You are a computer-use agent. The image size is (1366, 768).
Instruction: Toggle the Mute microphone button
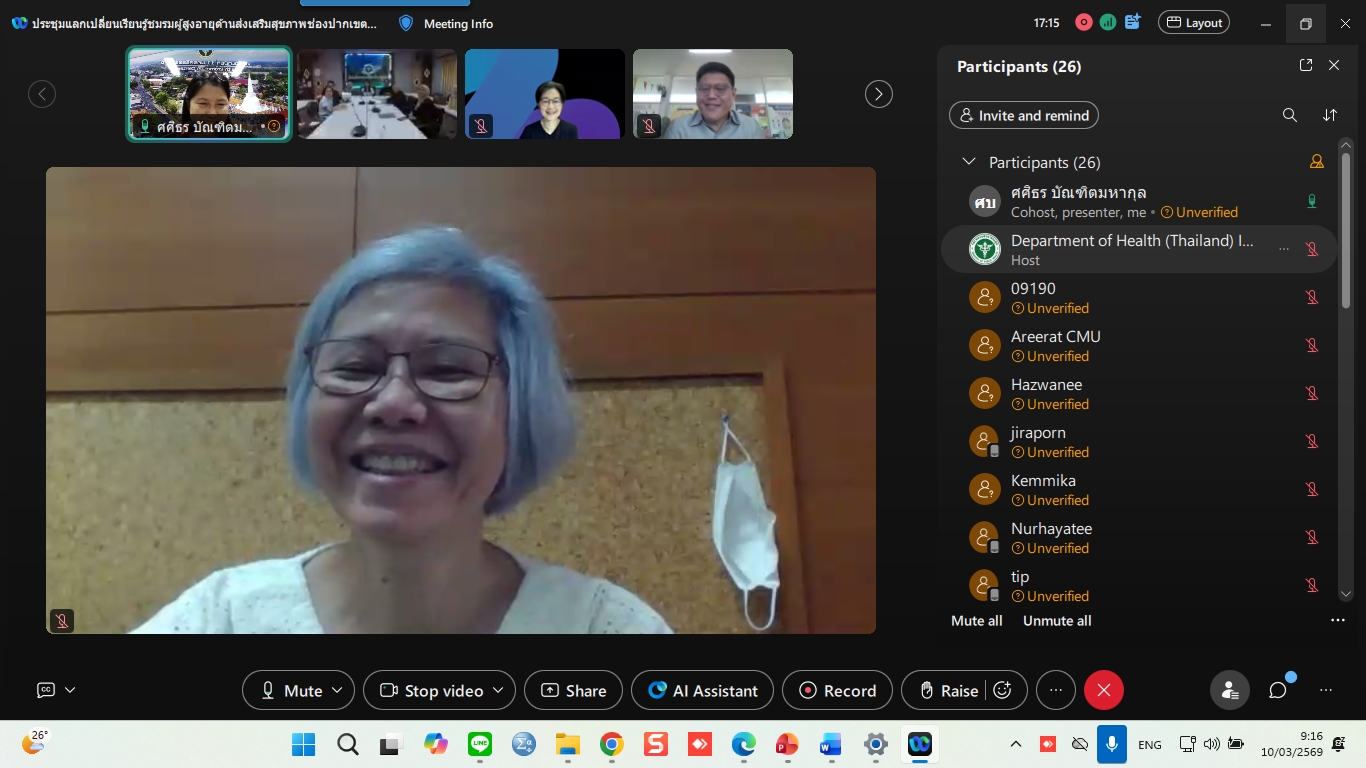(291, 690)
